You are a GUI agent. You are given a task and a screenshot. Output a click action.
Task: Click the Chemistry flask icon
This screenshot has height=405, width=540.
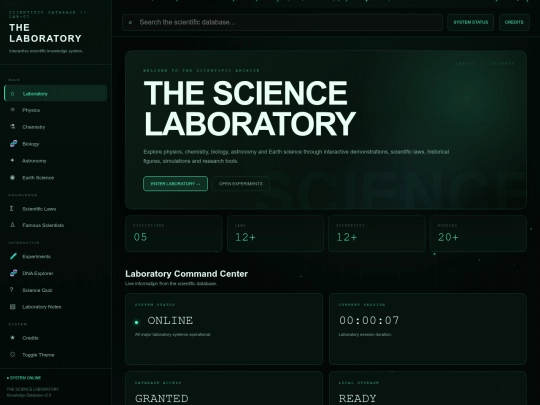(12, 127)
